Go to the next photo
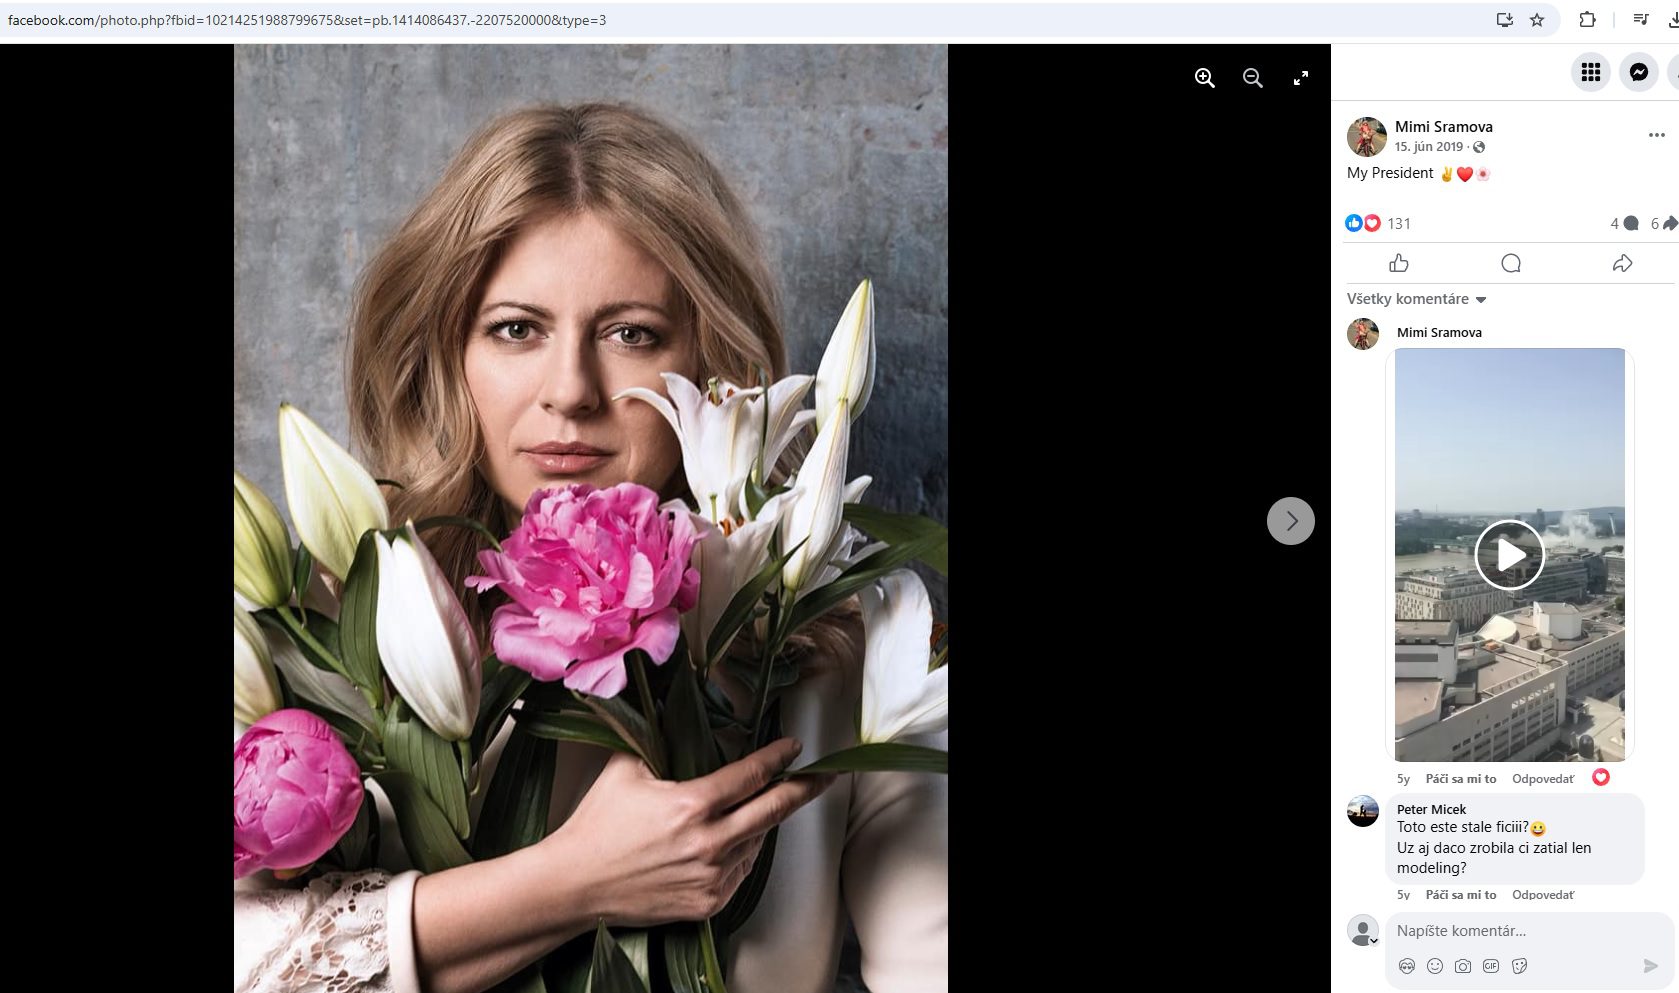The width and height of the screenshot is (1679, 993). tap(1290, 521)
